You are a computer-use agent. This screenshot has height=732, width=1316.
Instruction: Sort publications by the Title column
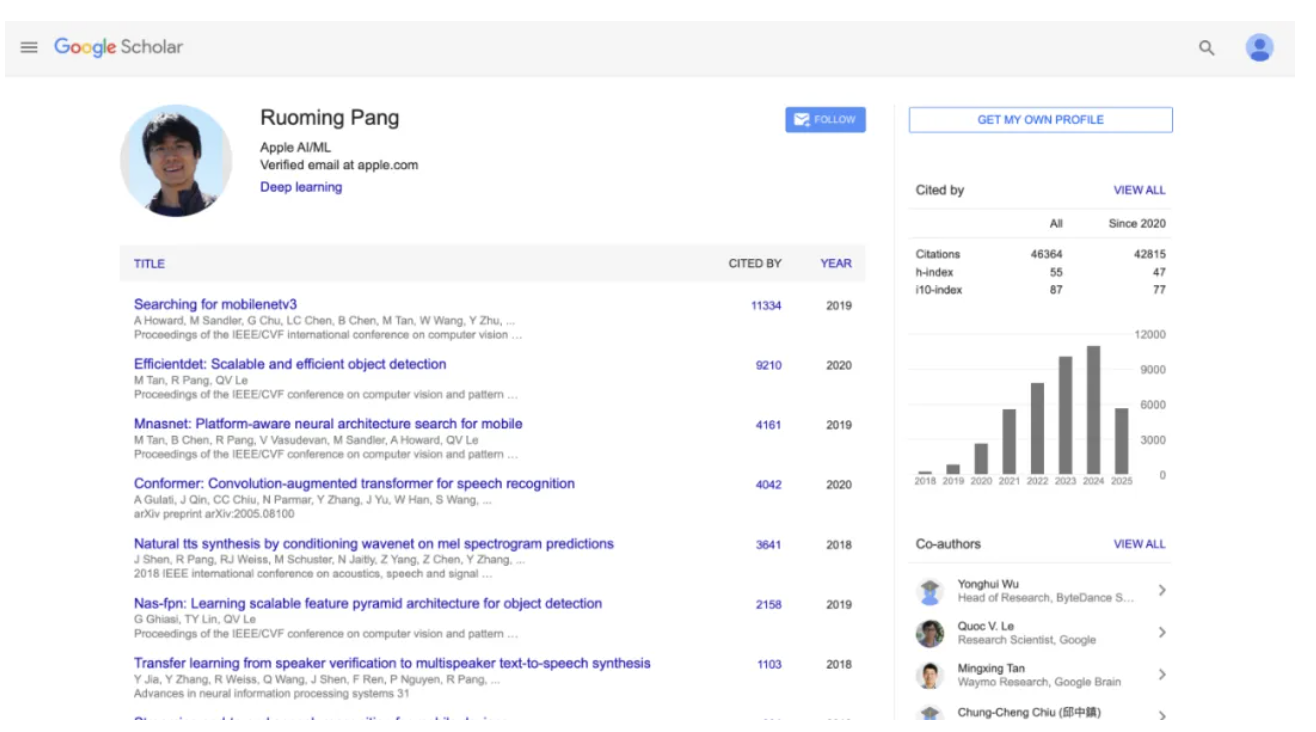[149, 264]
